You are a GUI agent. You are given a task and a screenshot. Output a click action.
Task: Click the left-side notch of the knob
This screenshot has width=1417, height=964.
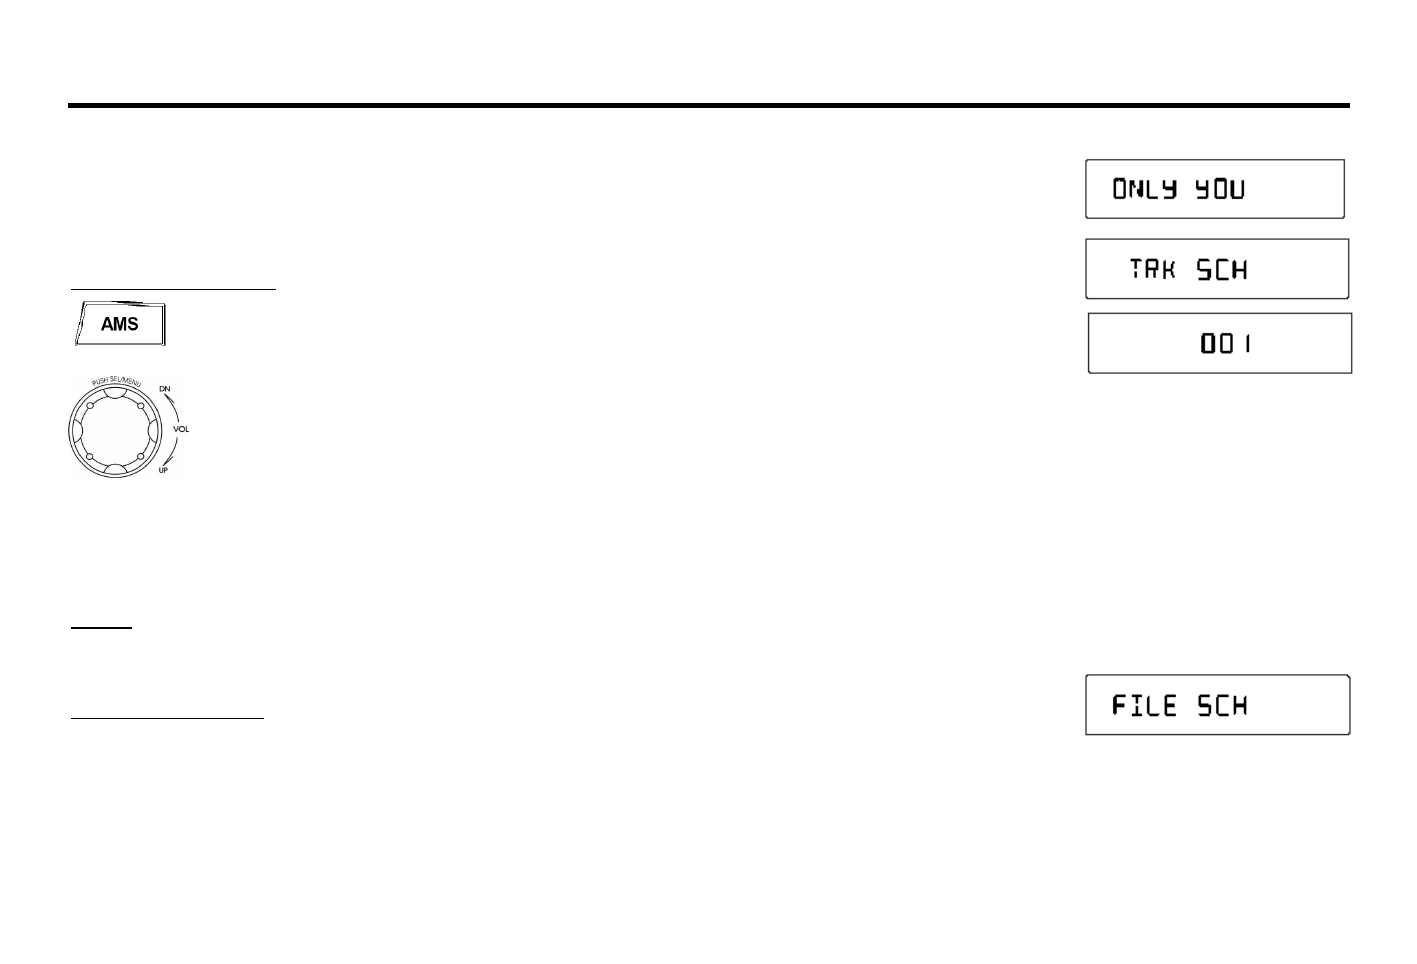(x=76, y=431)
